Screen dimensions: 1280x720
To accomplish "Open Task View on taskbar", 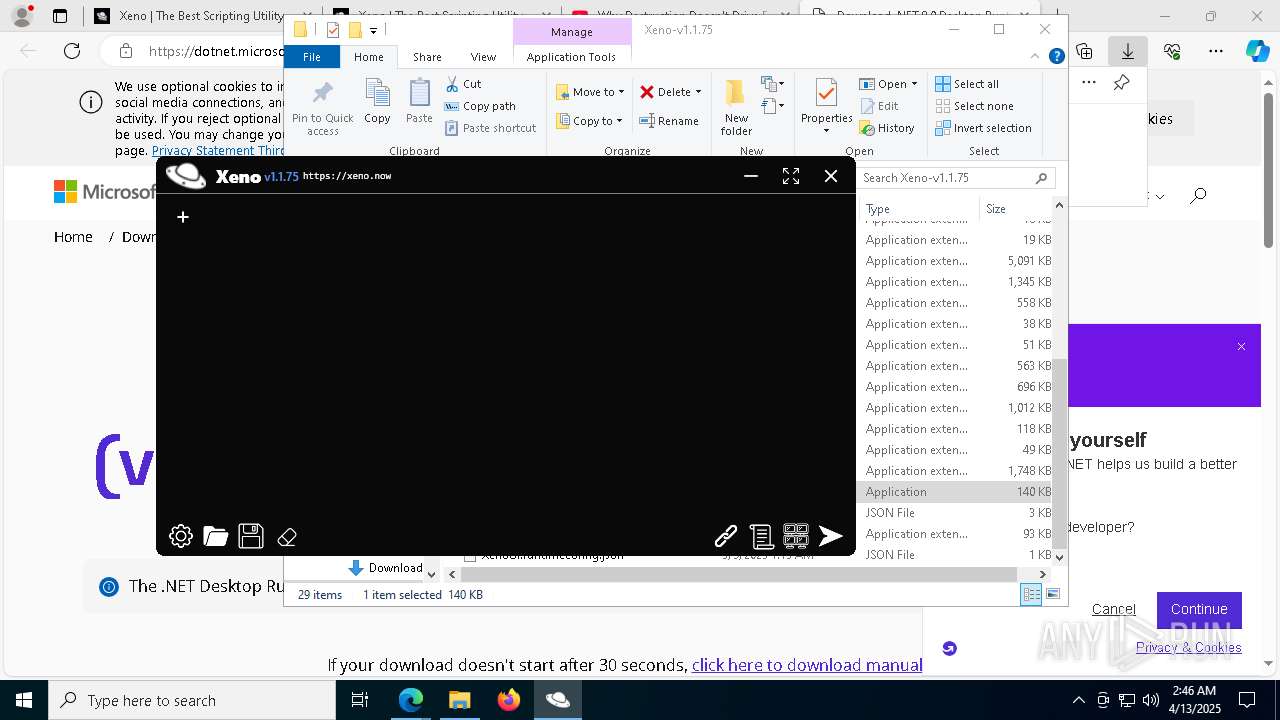I will 360,700.
